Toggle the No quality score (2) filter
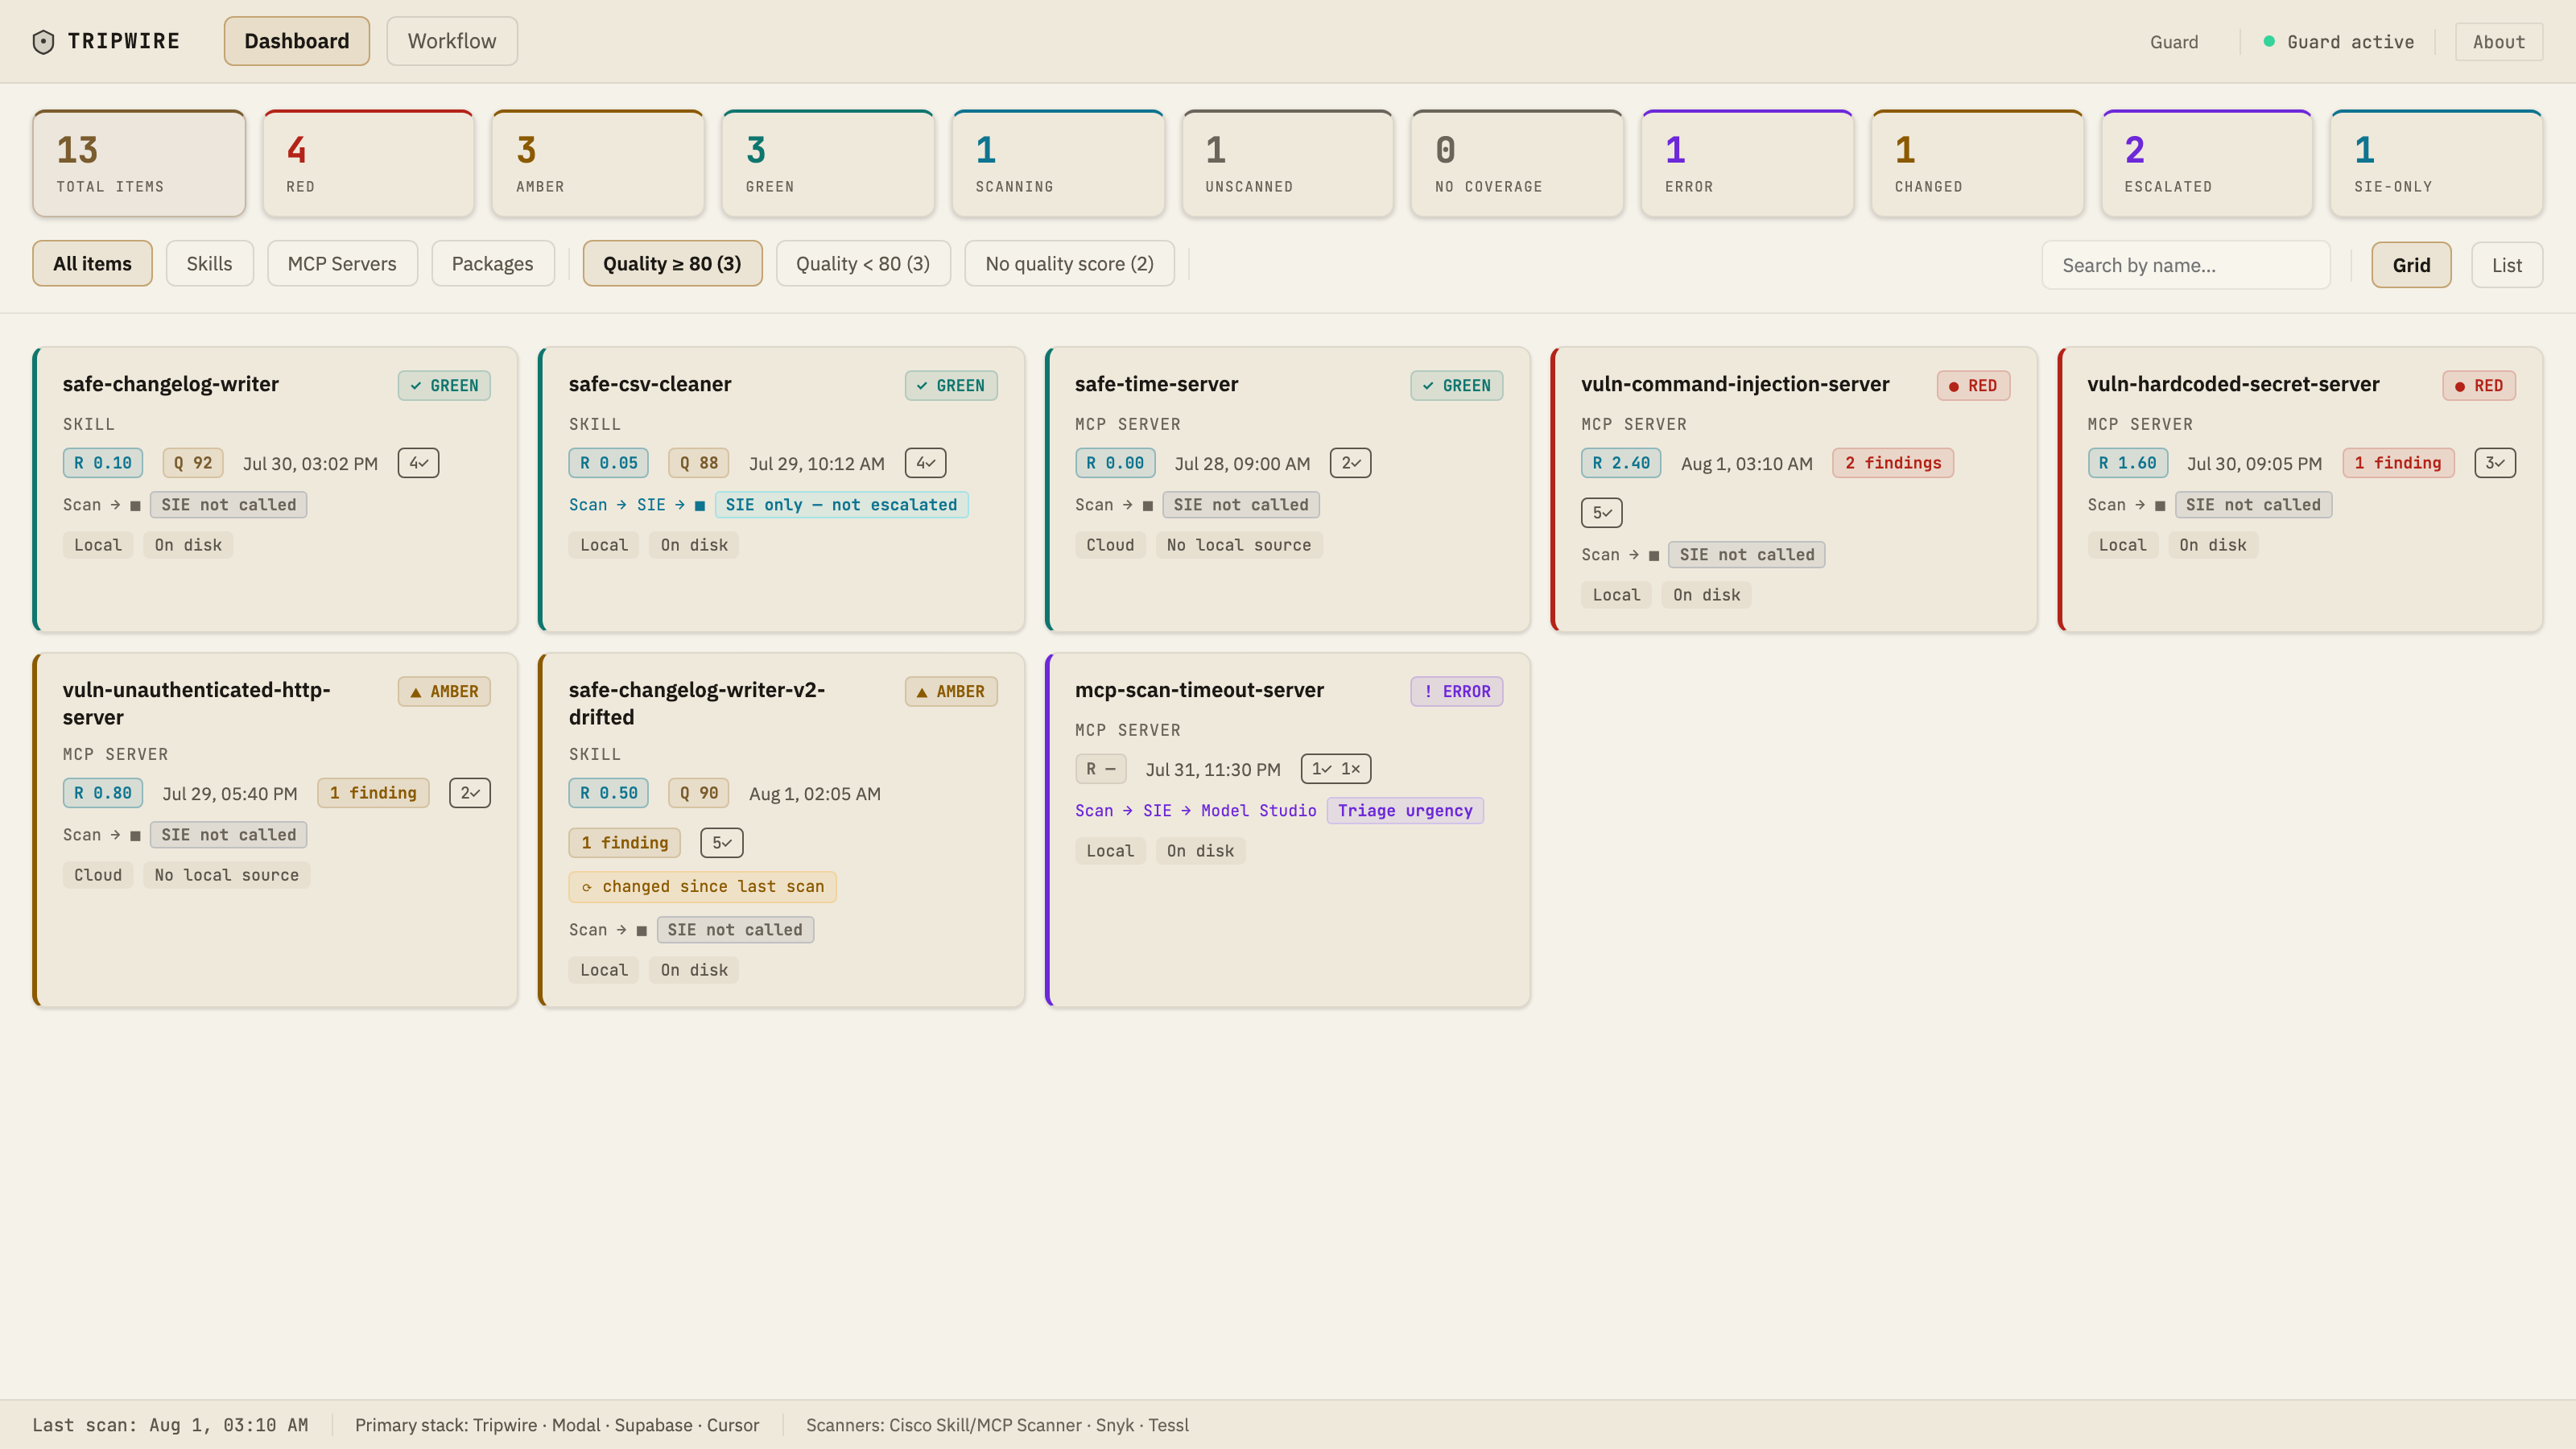Image resolution: width=2576 pixels, height=1449 pixels. 1069,263
